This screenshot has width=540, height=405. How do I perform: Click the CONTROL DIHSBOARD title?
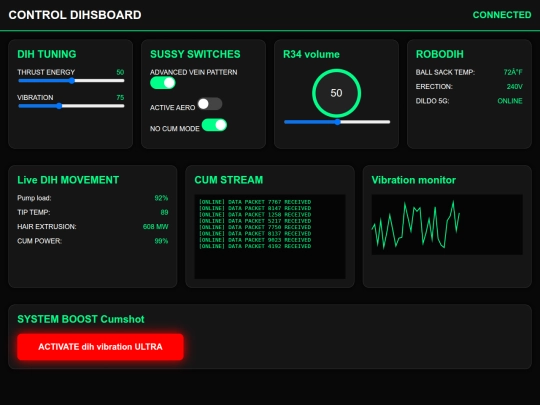coord(75,15)
